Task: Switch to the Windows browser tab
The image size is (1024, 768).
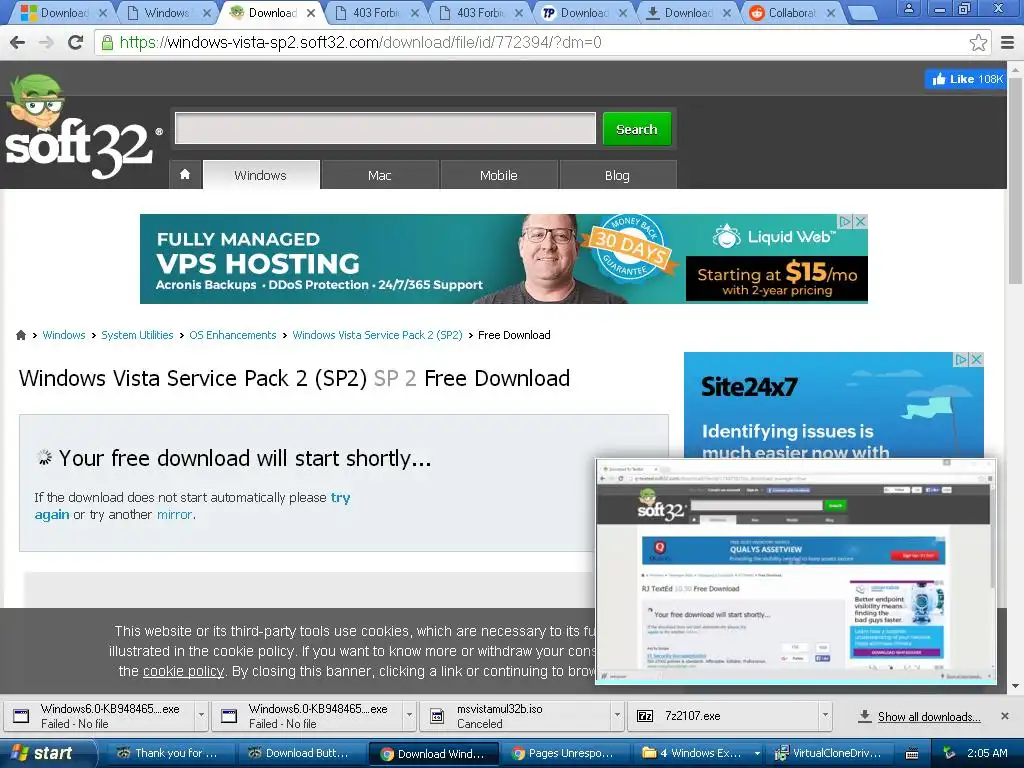Action: (167, 12)
